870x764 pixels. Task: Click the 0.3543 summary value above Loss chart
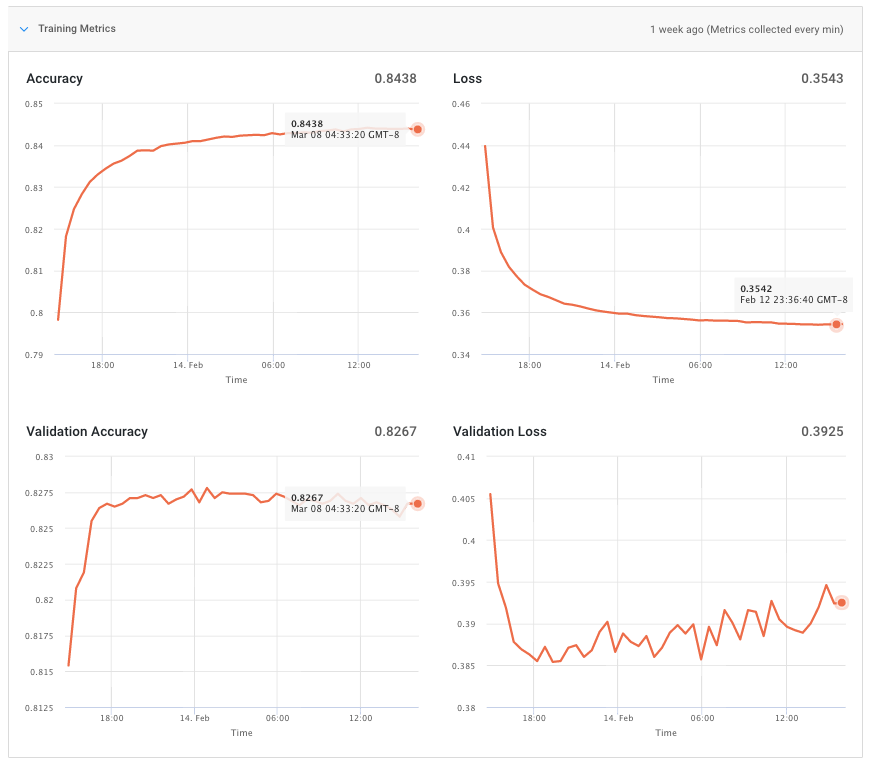click(822, 79)
